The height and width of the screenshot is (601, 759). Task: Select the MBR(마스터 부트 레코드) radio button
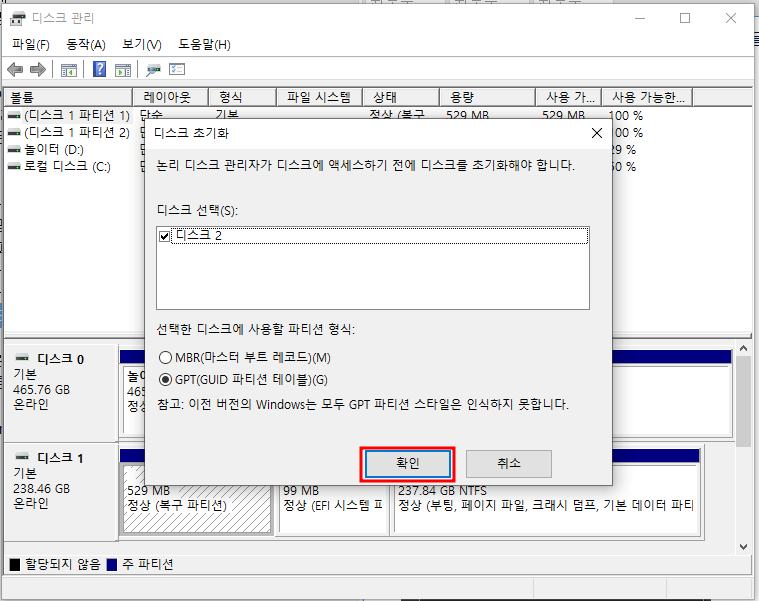(x=165, y=358)
